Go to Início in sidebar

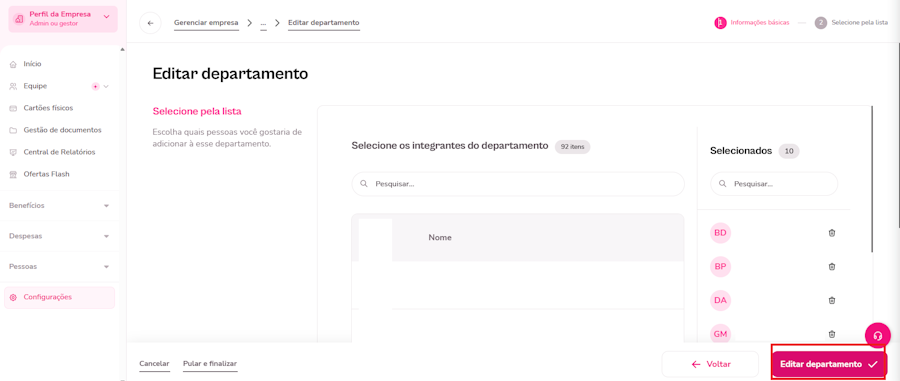[x=32, y=64]
